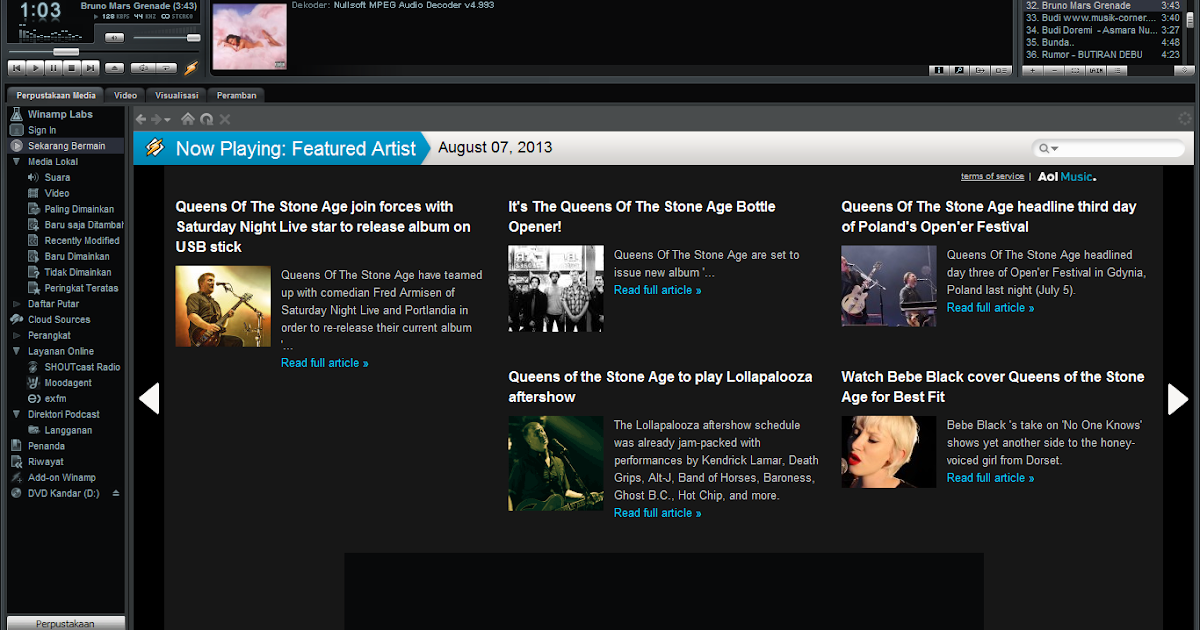Collapse the Direktori Podcast tree node
The height and width of the screenshot is (630, 1200).
click(x=17, y=414)
